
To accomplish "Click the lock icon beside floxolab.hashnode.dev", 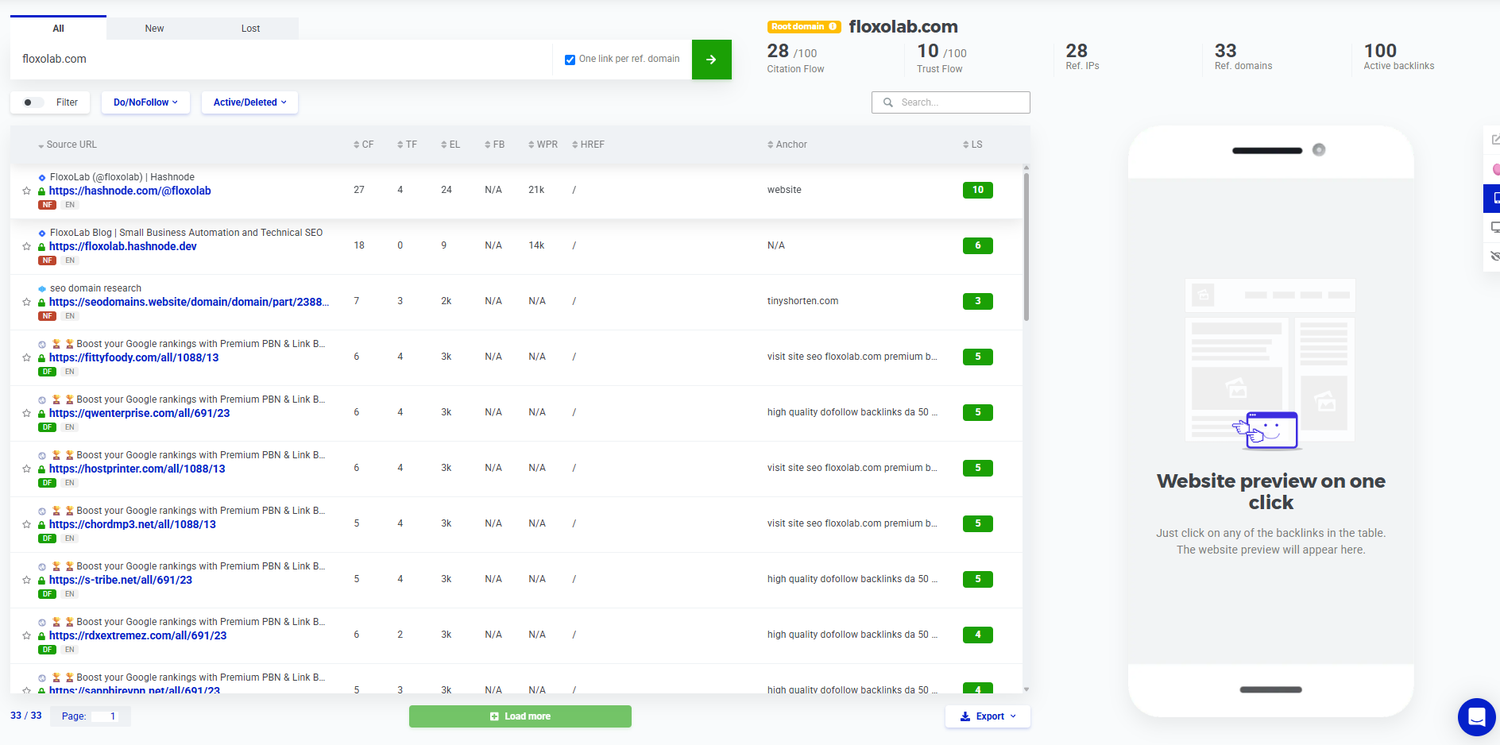I will (42, 247).
